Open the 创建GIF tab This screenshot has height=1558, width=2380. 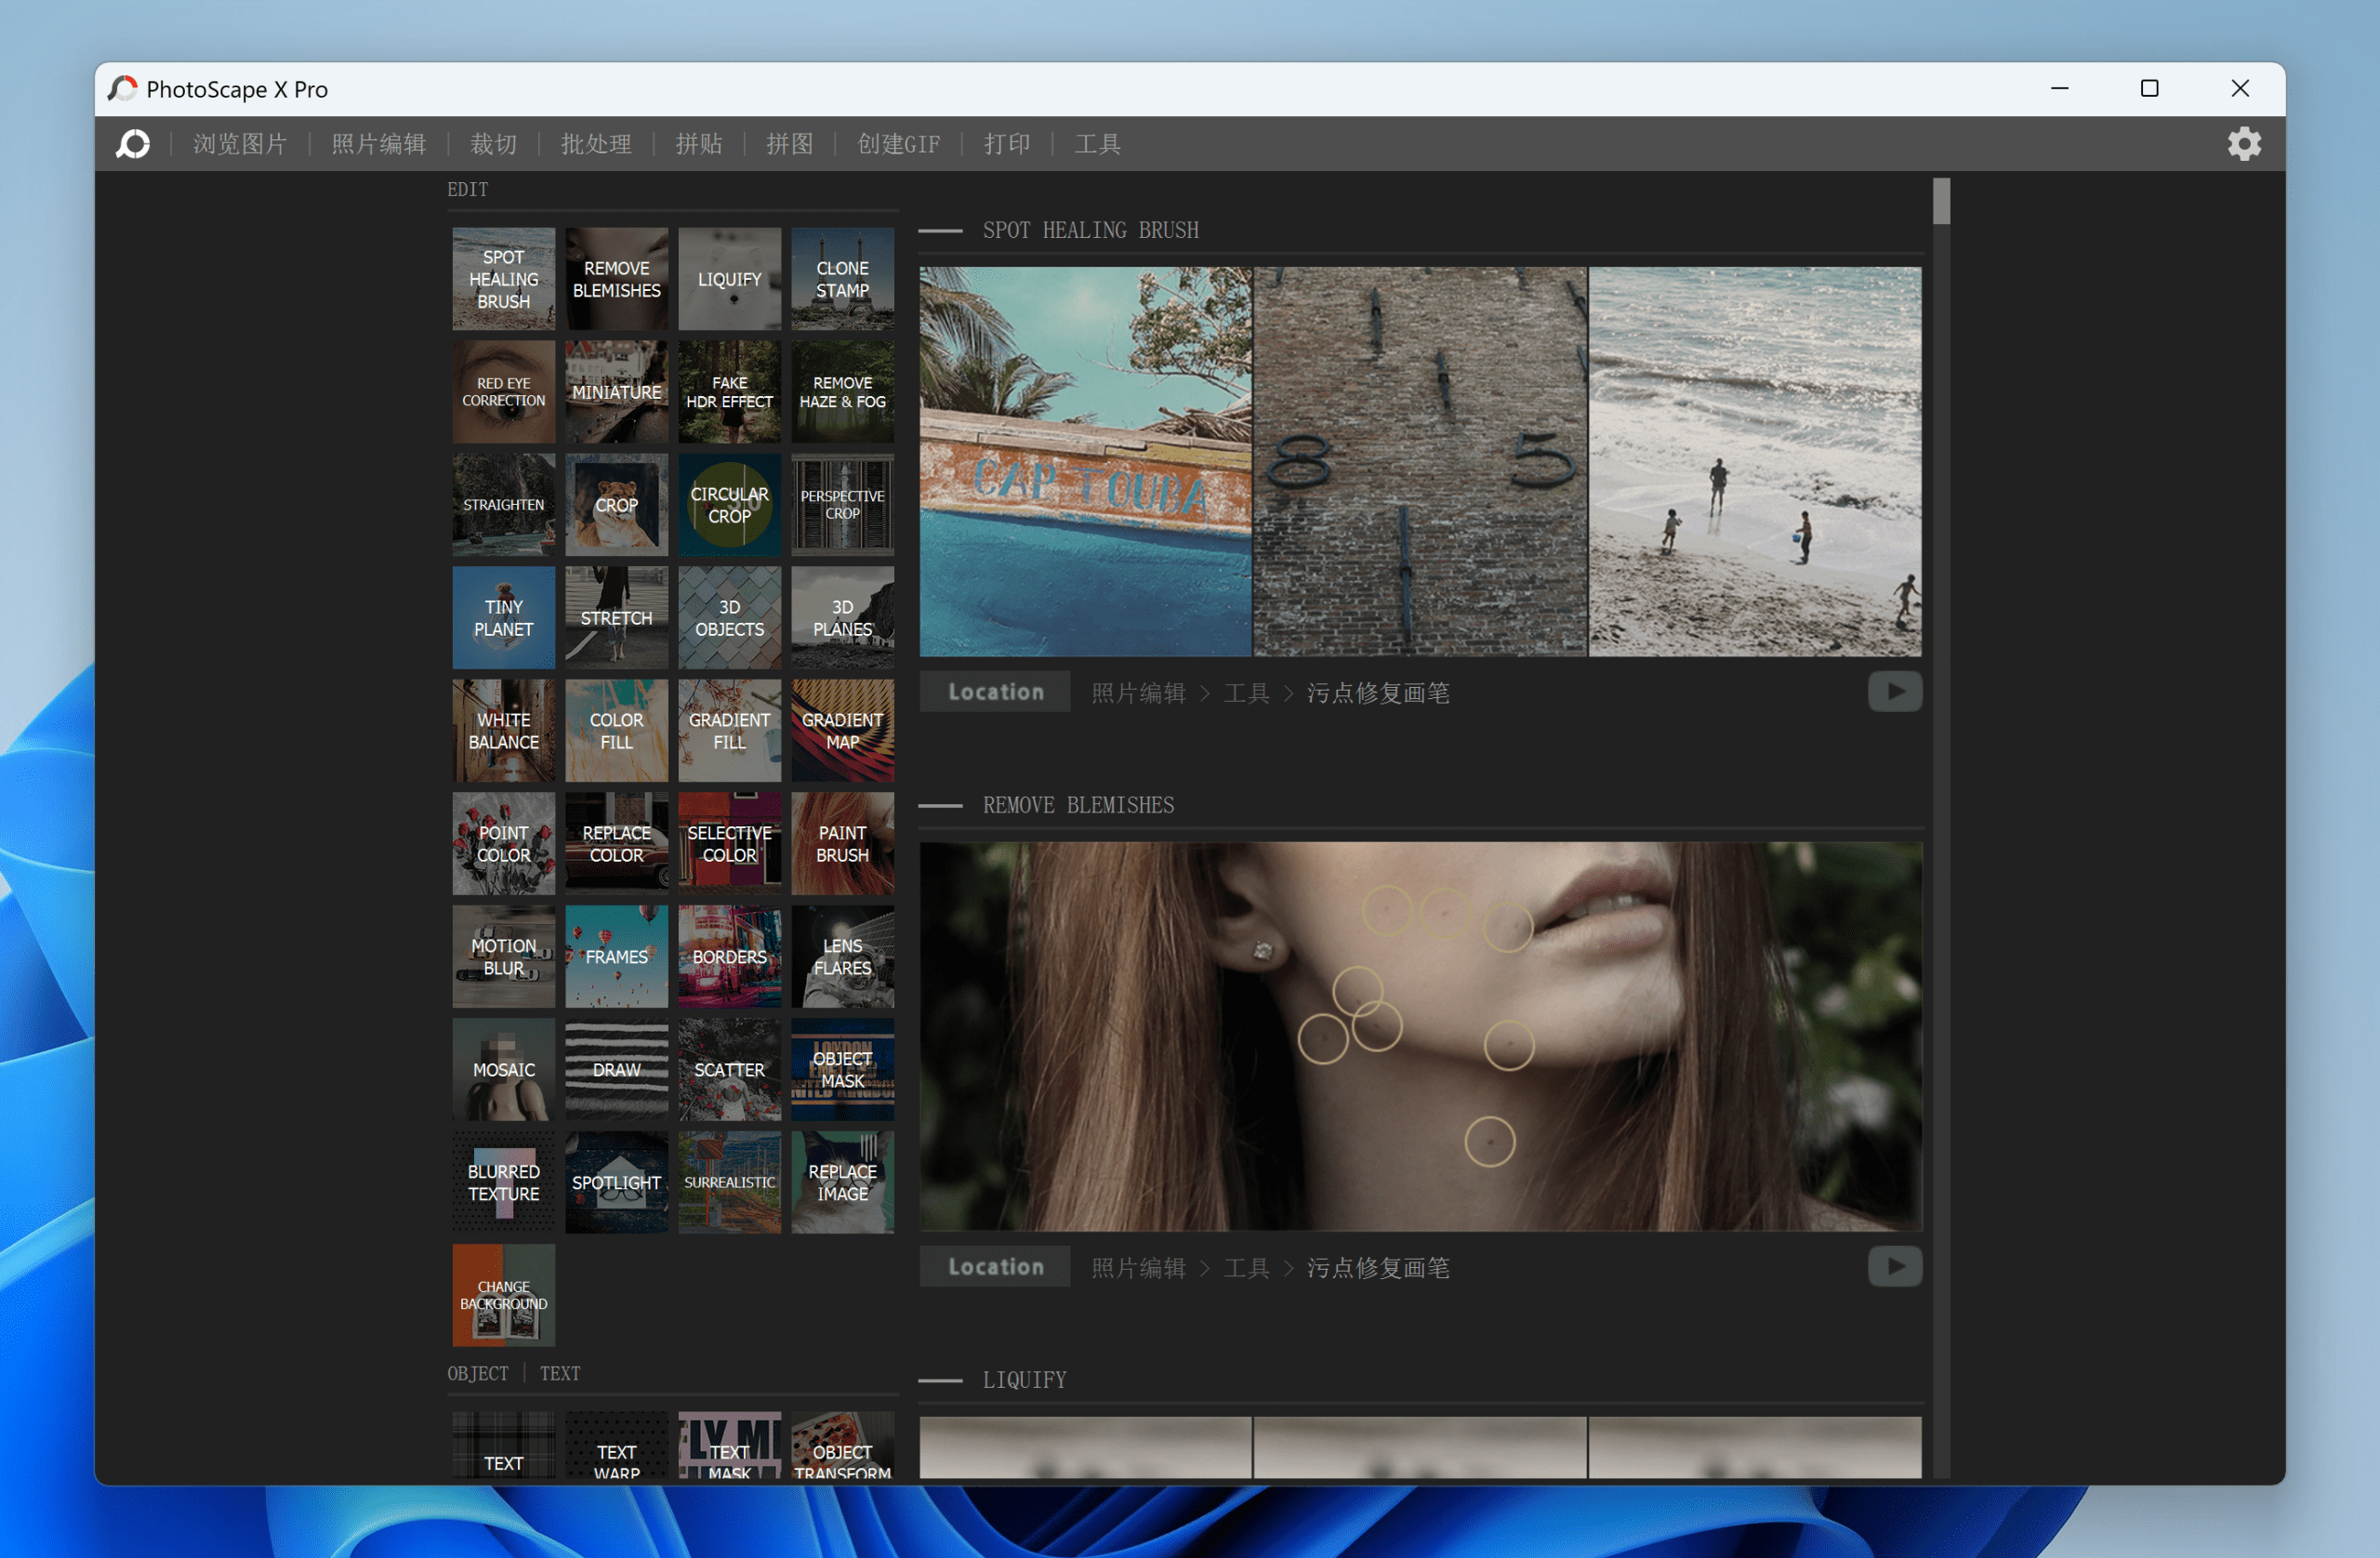pos(898,144)
